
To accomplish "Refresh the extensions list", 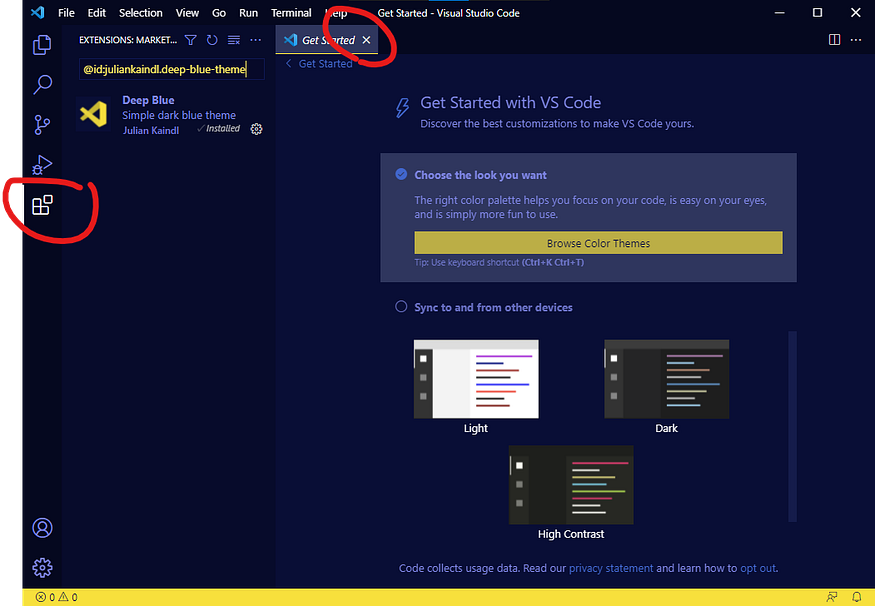I will coord(212,40).
